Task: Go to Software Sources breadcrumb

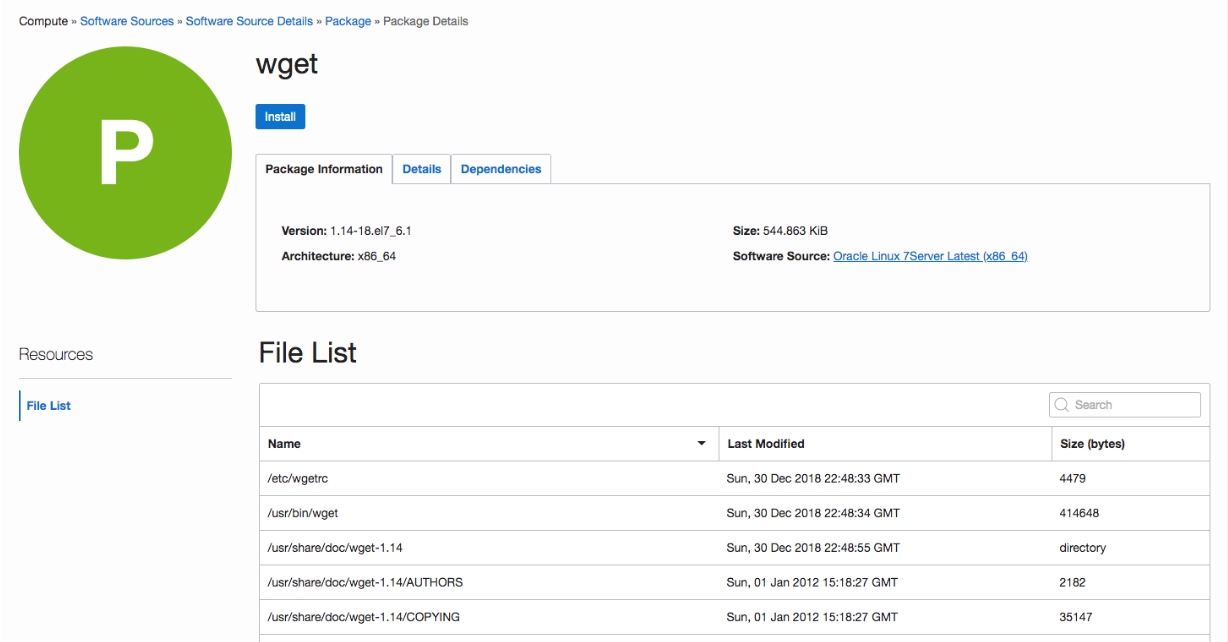Action: point(127,21)
